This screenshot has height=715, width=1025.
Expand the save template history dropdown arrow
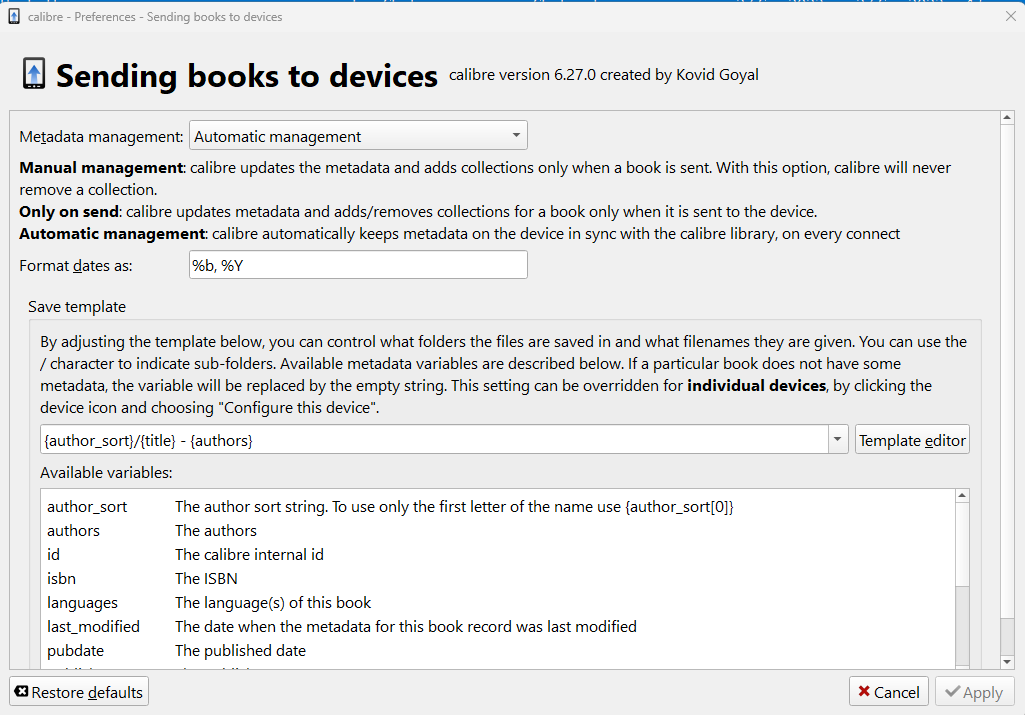click(x=837, y=439)
